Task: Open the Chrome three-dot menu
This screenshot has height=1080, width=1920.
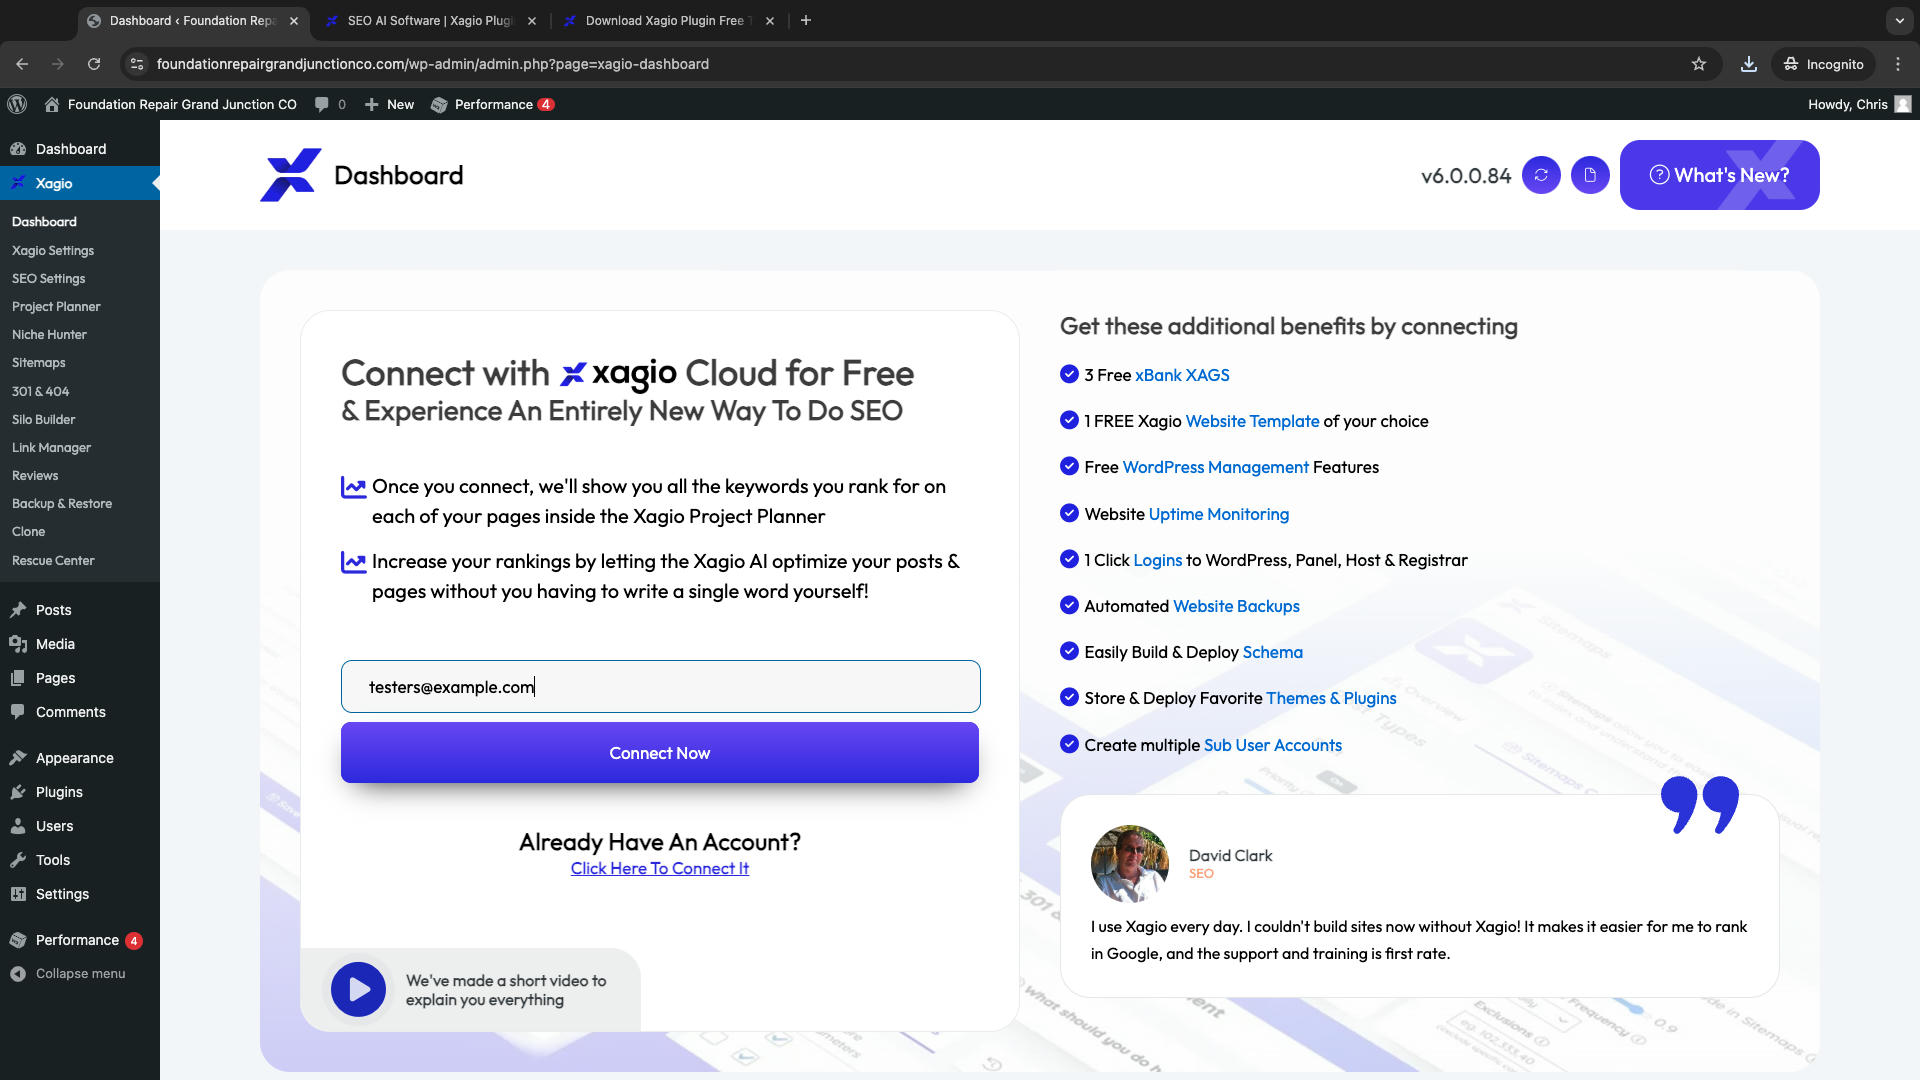Action: 1898,64
